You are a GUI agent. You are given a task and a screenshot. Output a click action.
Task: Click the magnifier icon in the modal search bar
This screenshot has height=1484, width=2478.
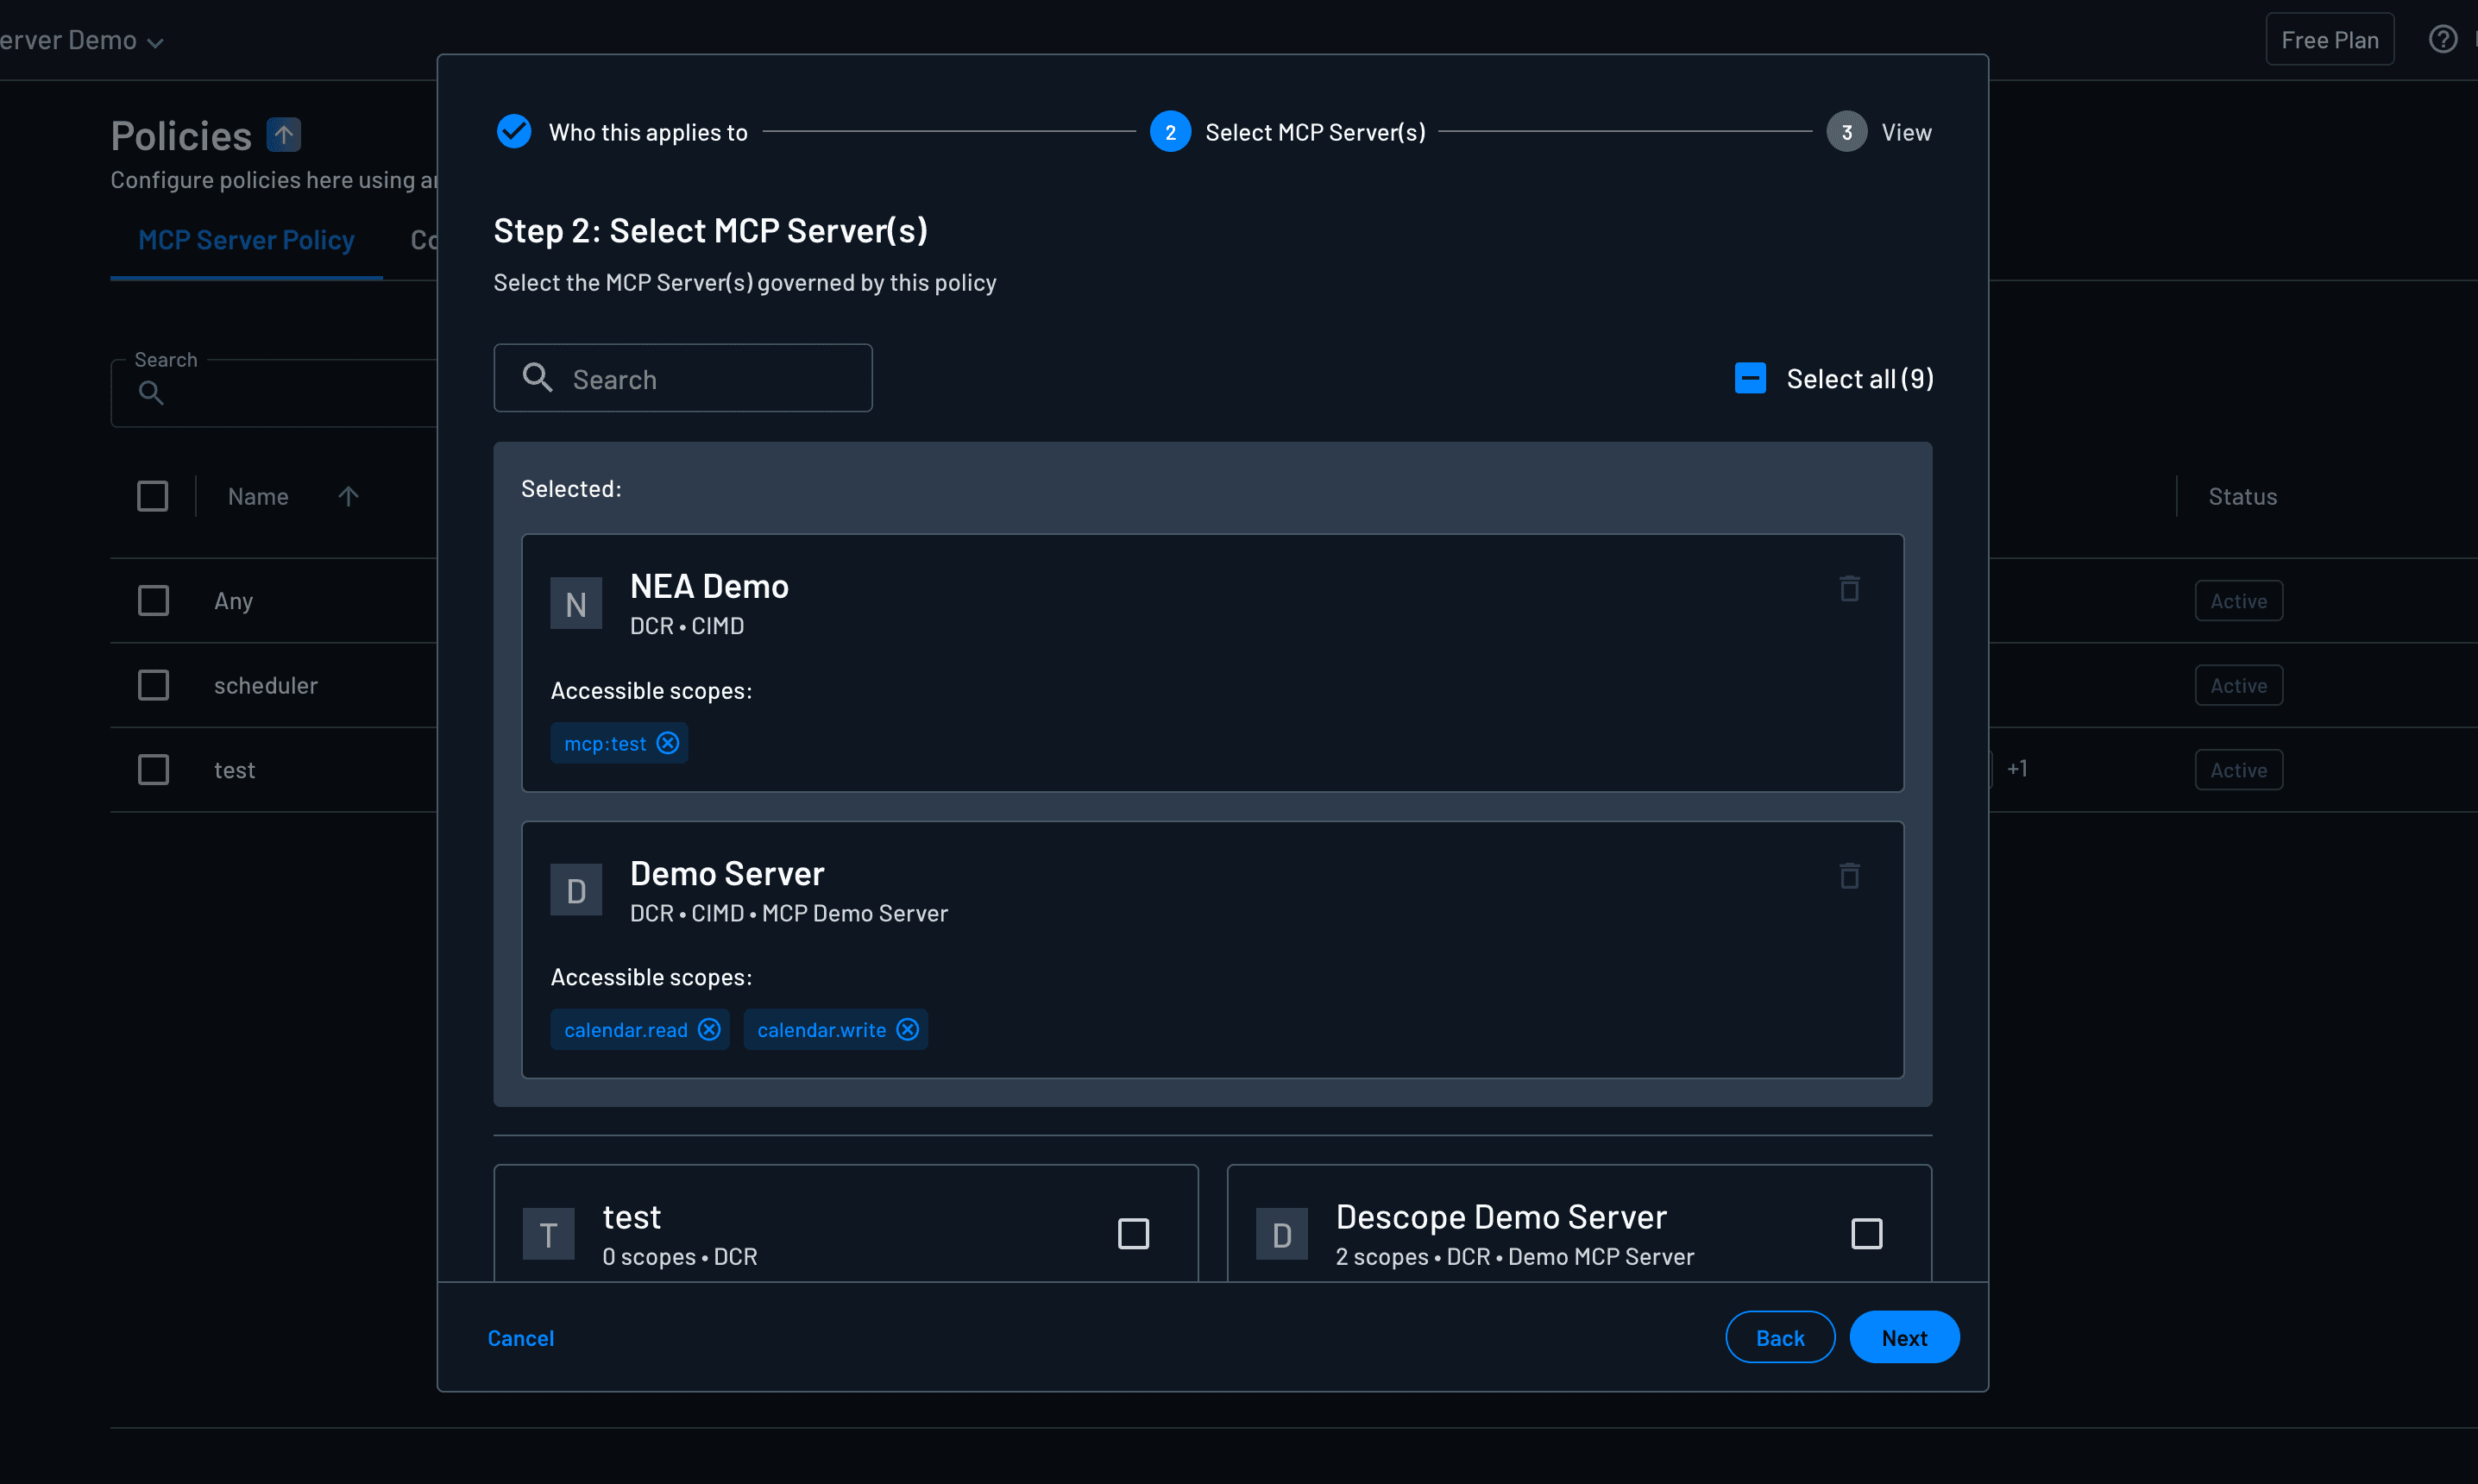[537, 377]
